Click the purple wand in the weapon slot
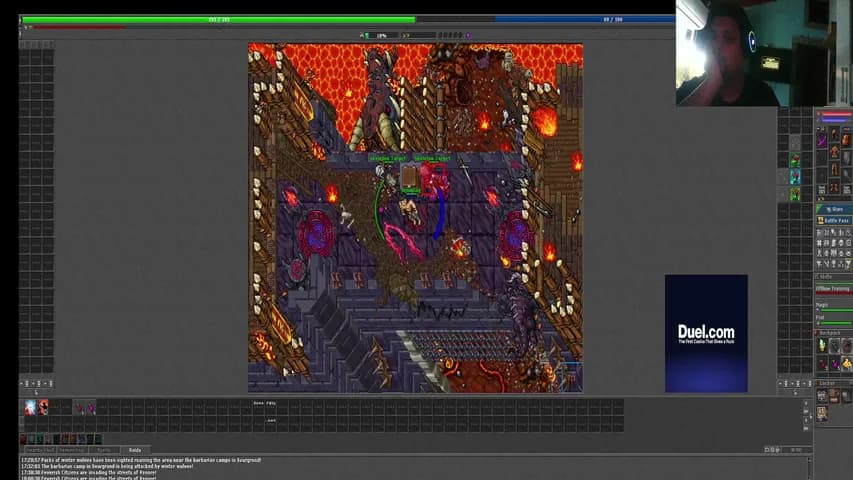This screenshot has width=853, height=480. [822, 141]
